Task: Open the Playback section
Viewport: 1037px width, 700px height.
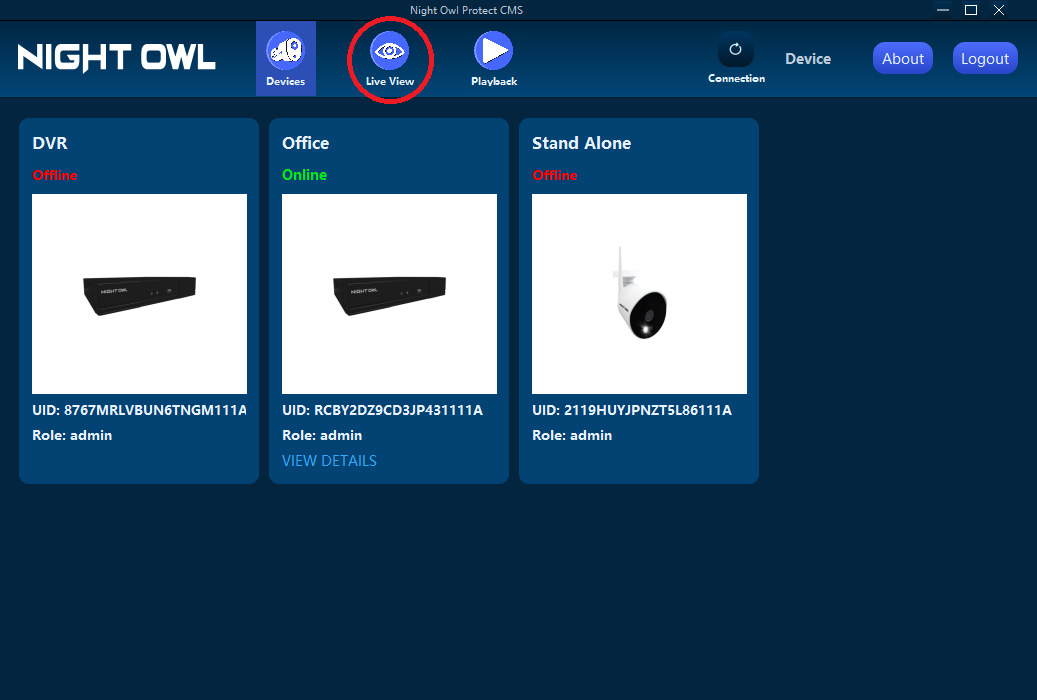Action: (493, 60)
